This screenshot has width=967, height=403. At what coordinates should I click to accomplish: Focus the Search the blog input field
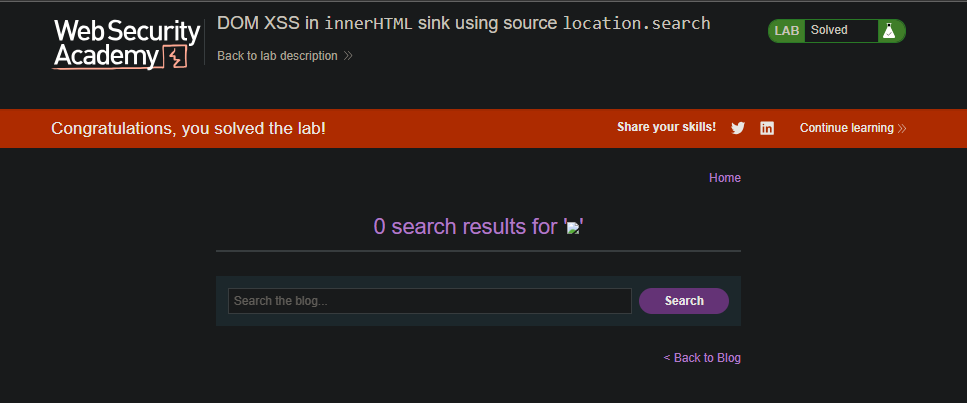click(x=430, y=301)
